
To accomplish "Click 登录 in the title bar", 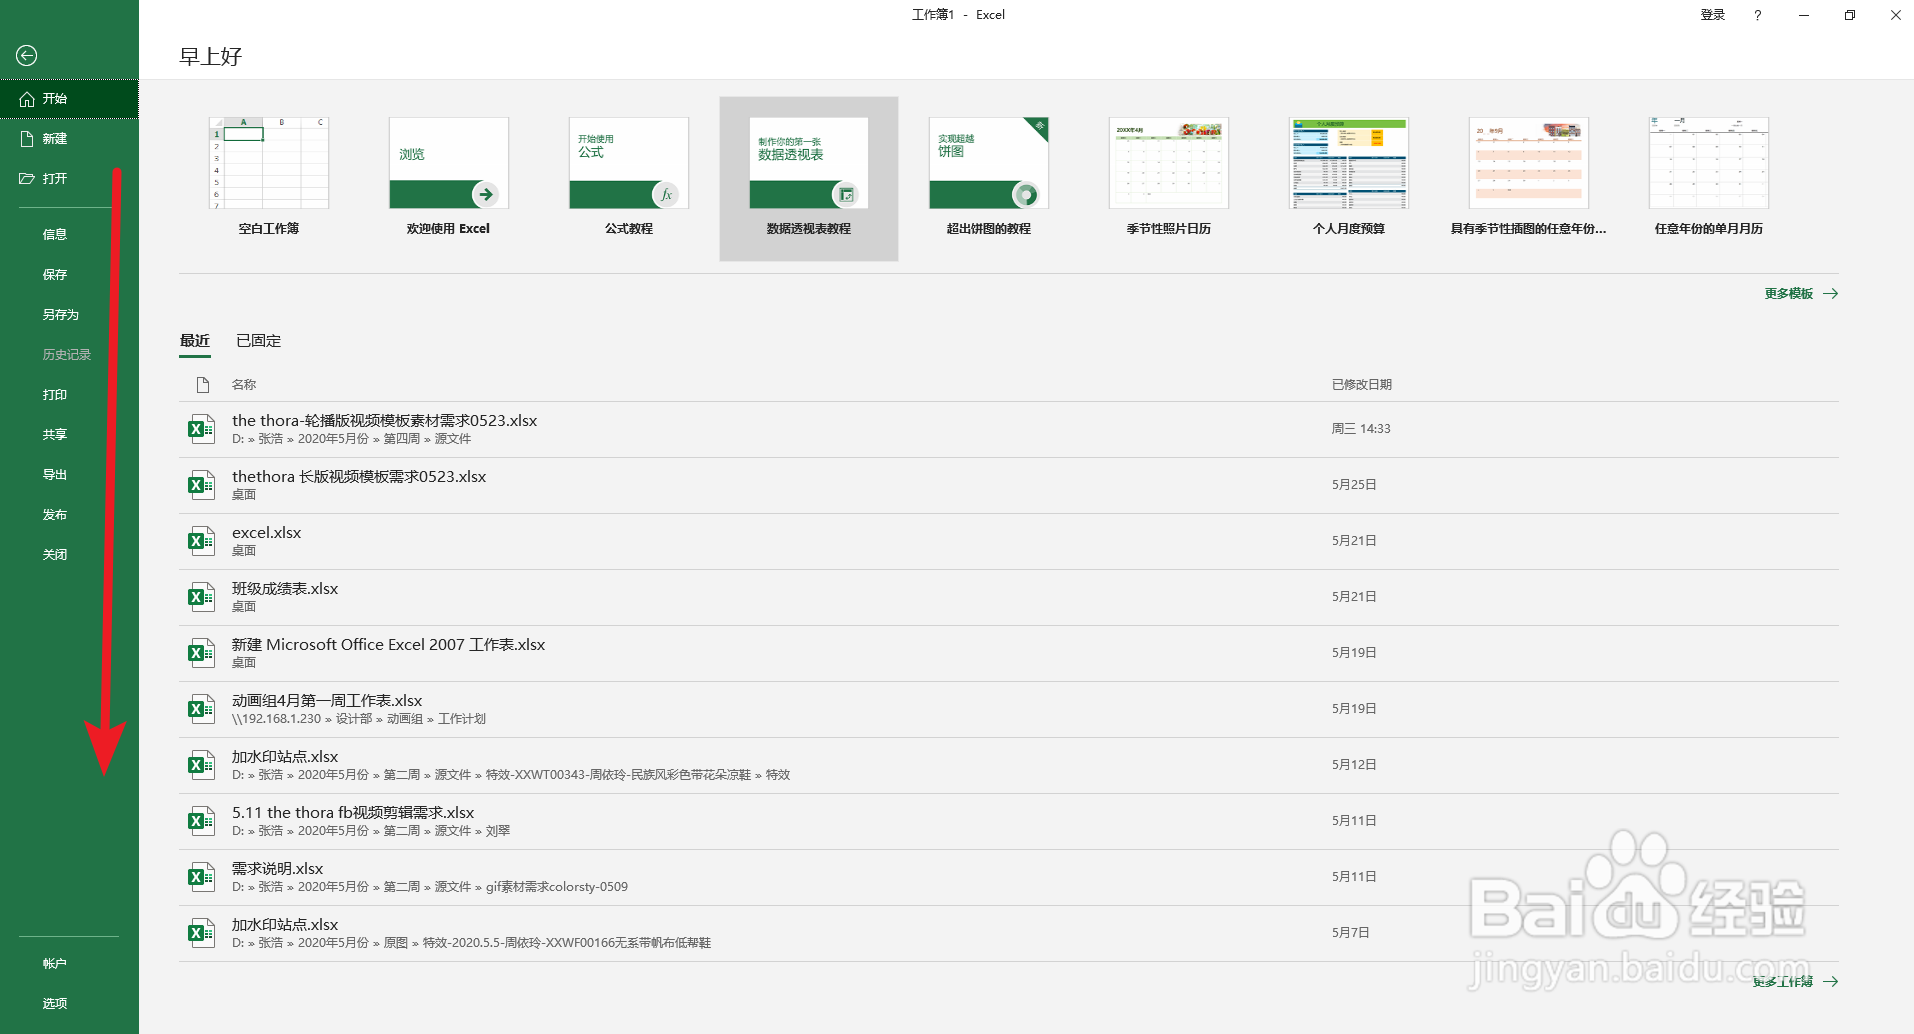I will (1713, 15).
